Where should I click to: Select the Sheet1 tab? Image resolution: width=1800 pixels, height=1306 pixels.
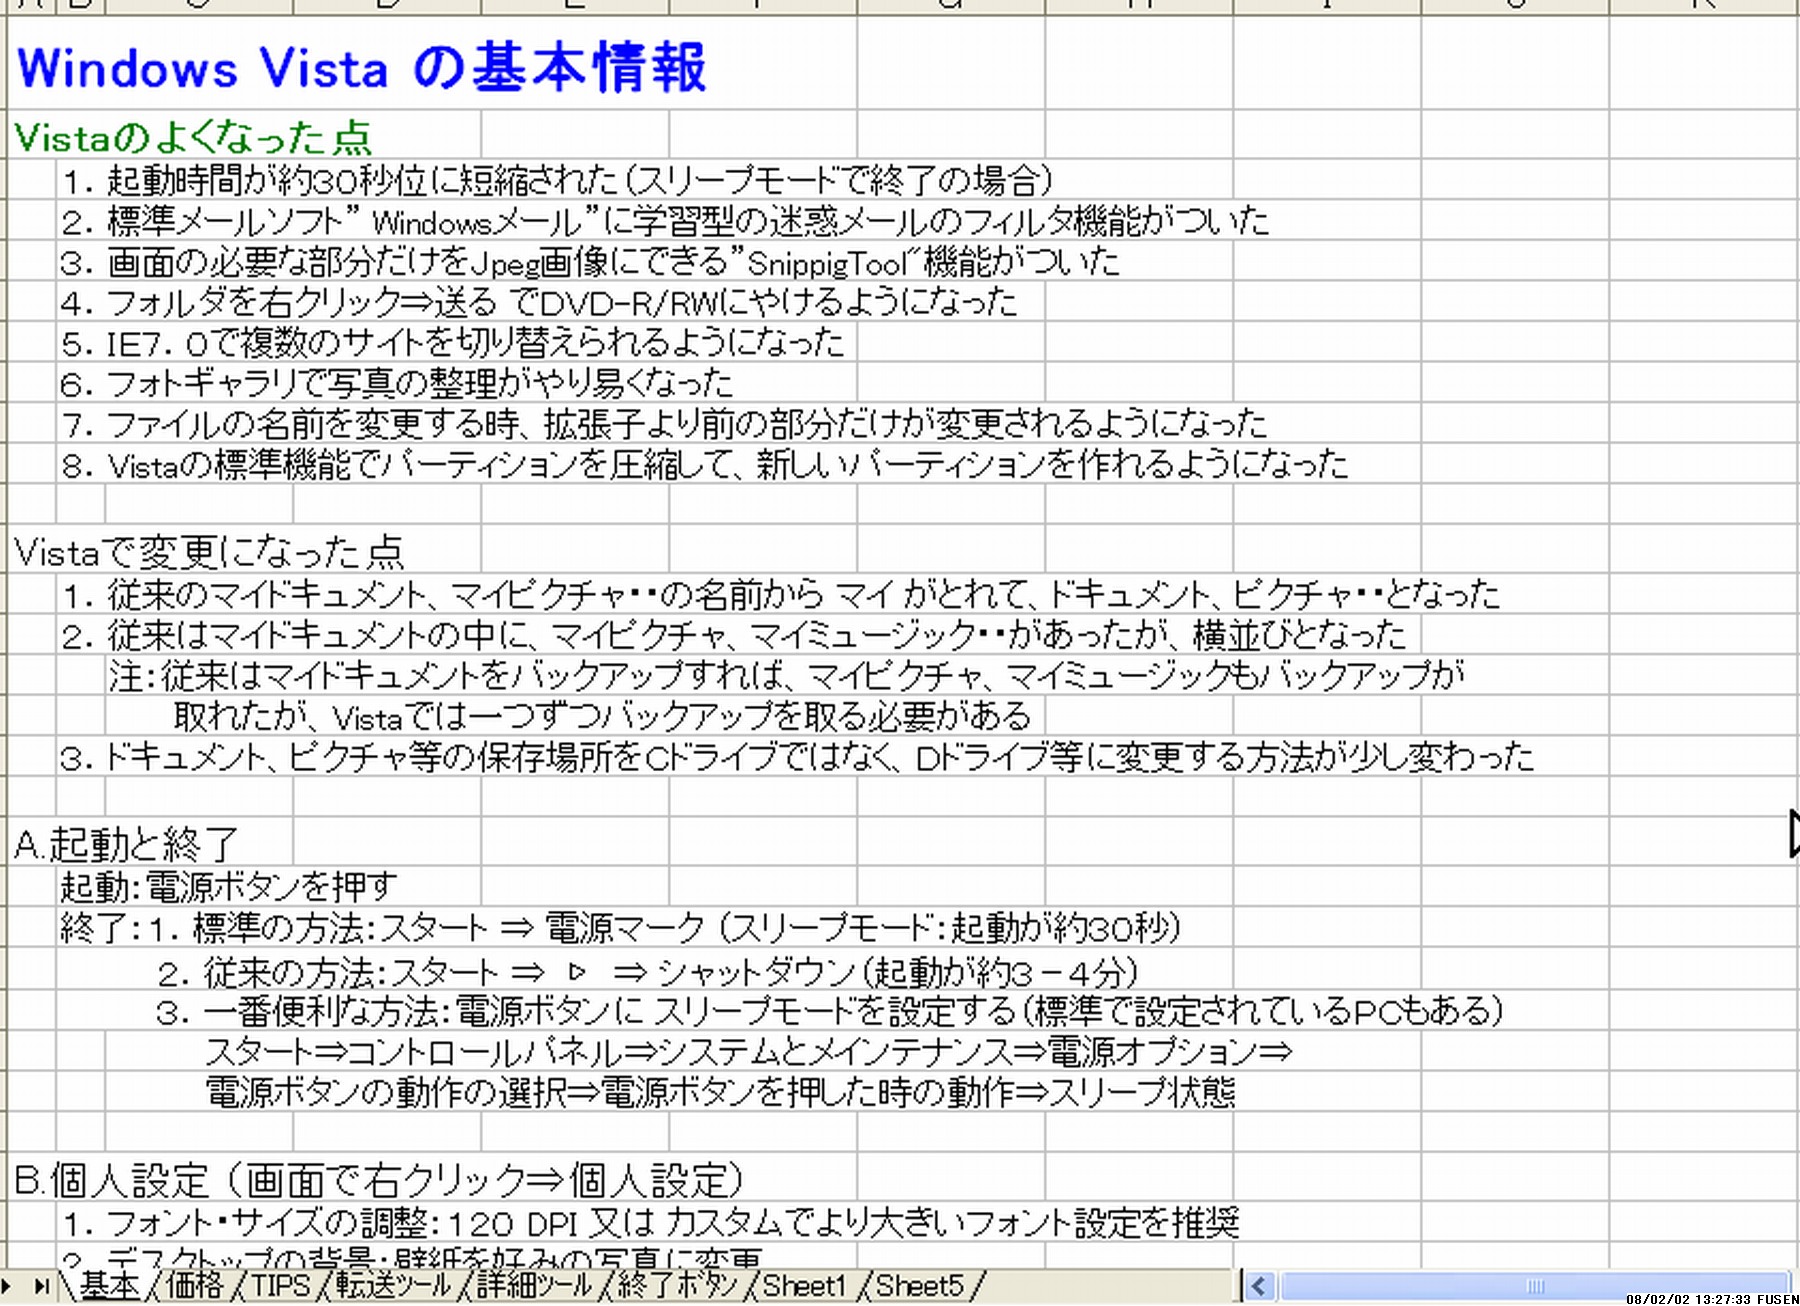point(804,1286)
